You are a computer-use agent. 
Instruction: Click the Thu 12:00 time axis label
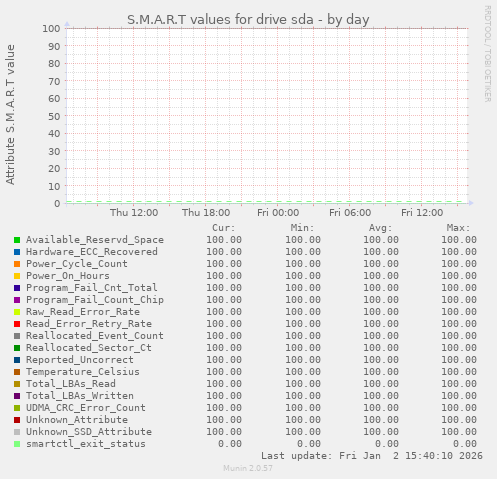point(134,213)
